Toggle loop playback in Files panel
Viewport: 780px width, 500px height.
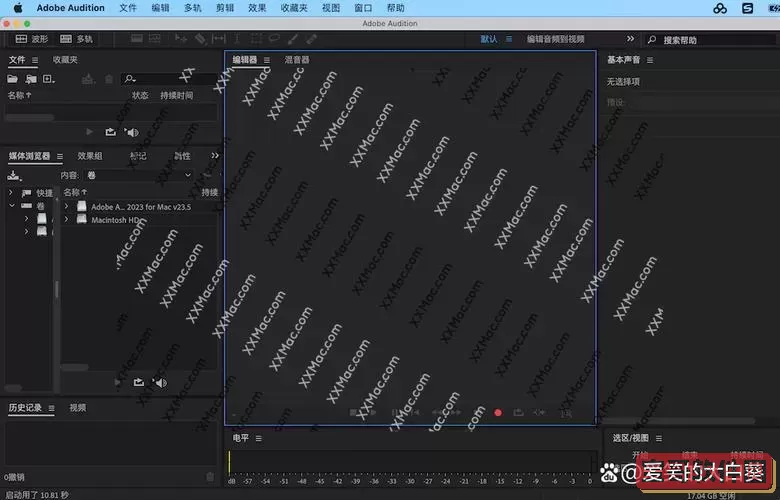[110, 132]
